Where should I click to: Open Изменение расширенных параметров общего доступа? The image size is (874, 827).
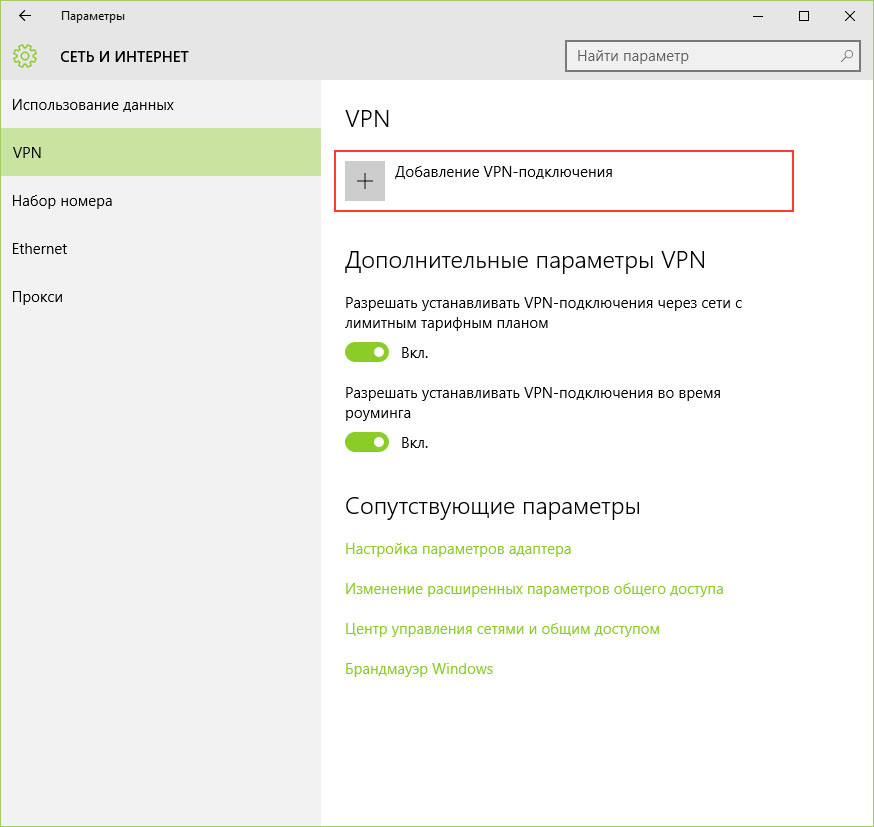click(534, 589)
